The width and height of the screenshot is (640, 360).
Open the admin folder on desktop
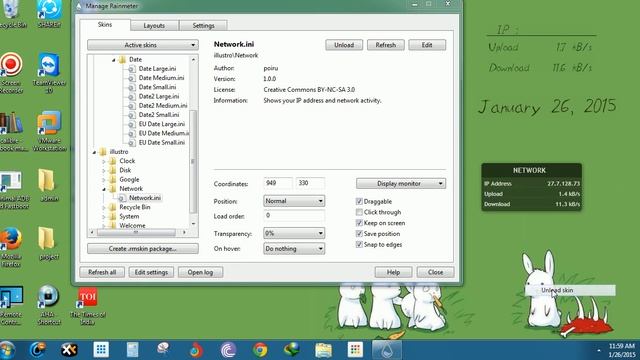coord(49,186)
